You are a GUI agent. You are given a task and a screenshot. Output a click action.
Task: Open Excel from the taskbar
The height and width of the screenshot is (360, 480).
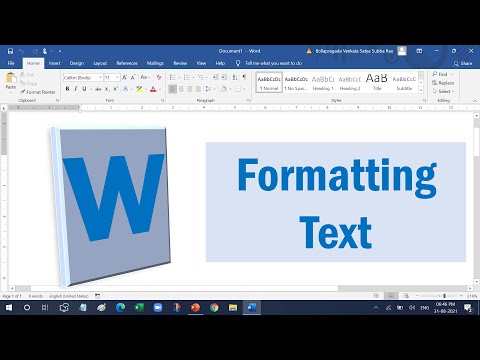[x=139, y=308]
